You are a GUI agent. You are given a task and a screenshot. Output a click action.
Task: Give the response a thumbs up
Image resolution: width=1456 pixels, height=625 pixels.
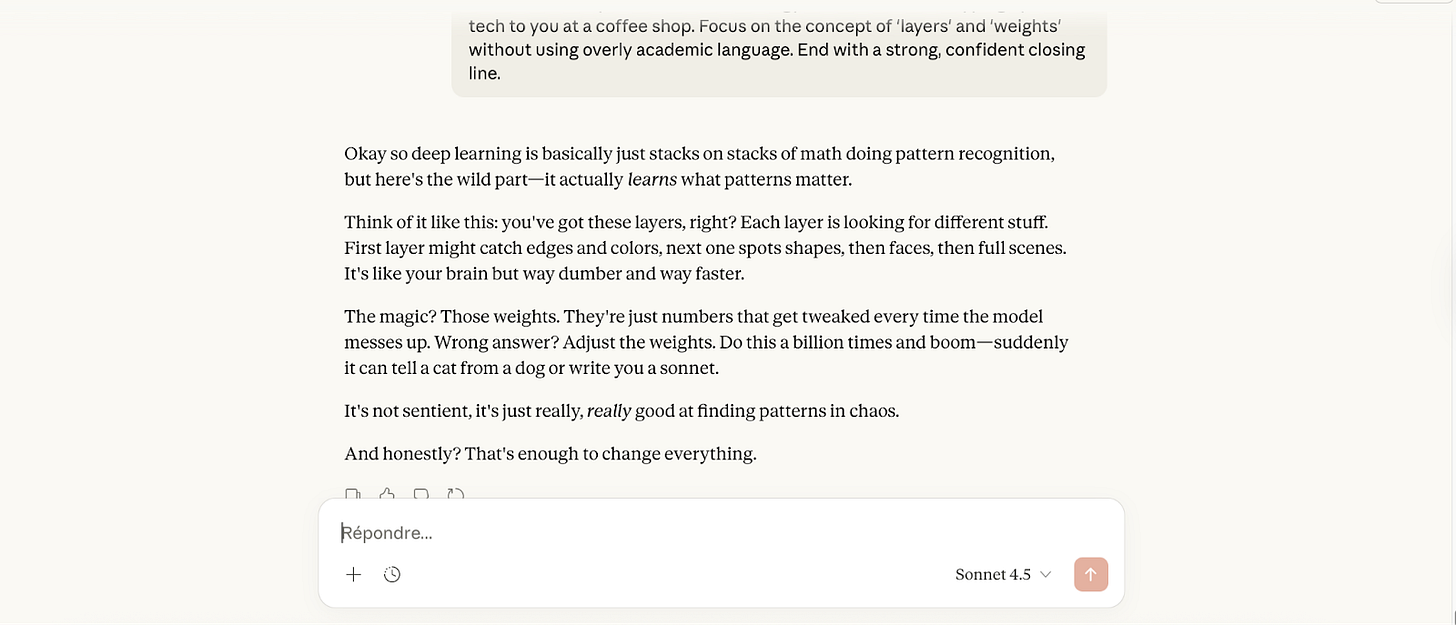pyautogui.click(x=387, y=494)
